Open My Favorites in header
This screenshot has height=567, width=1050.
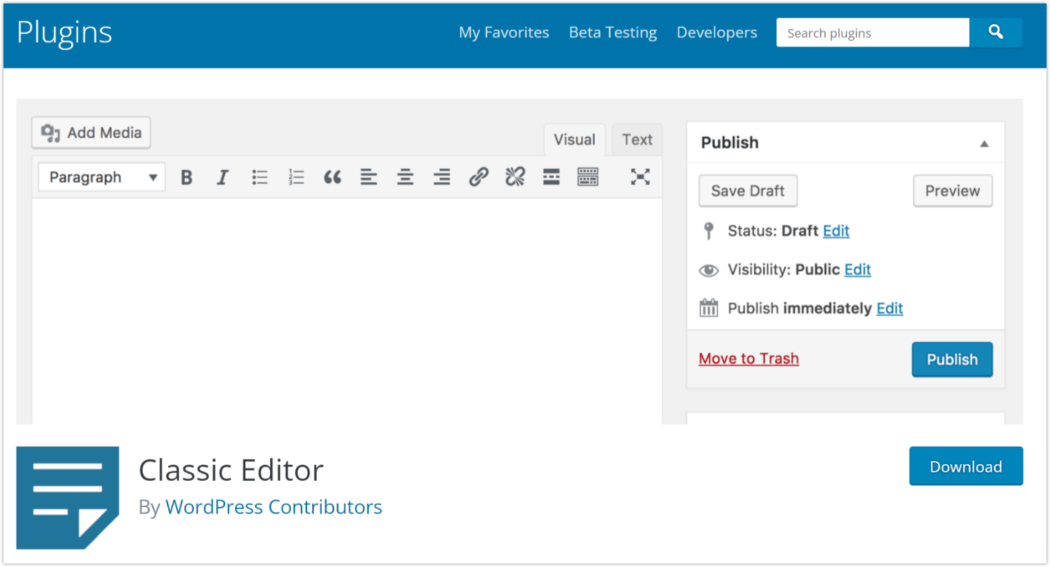click(x=504, y=32)
